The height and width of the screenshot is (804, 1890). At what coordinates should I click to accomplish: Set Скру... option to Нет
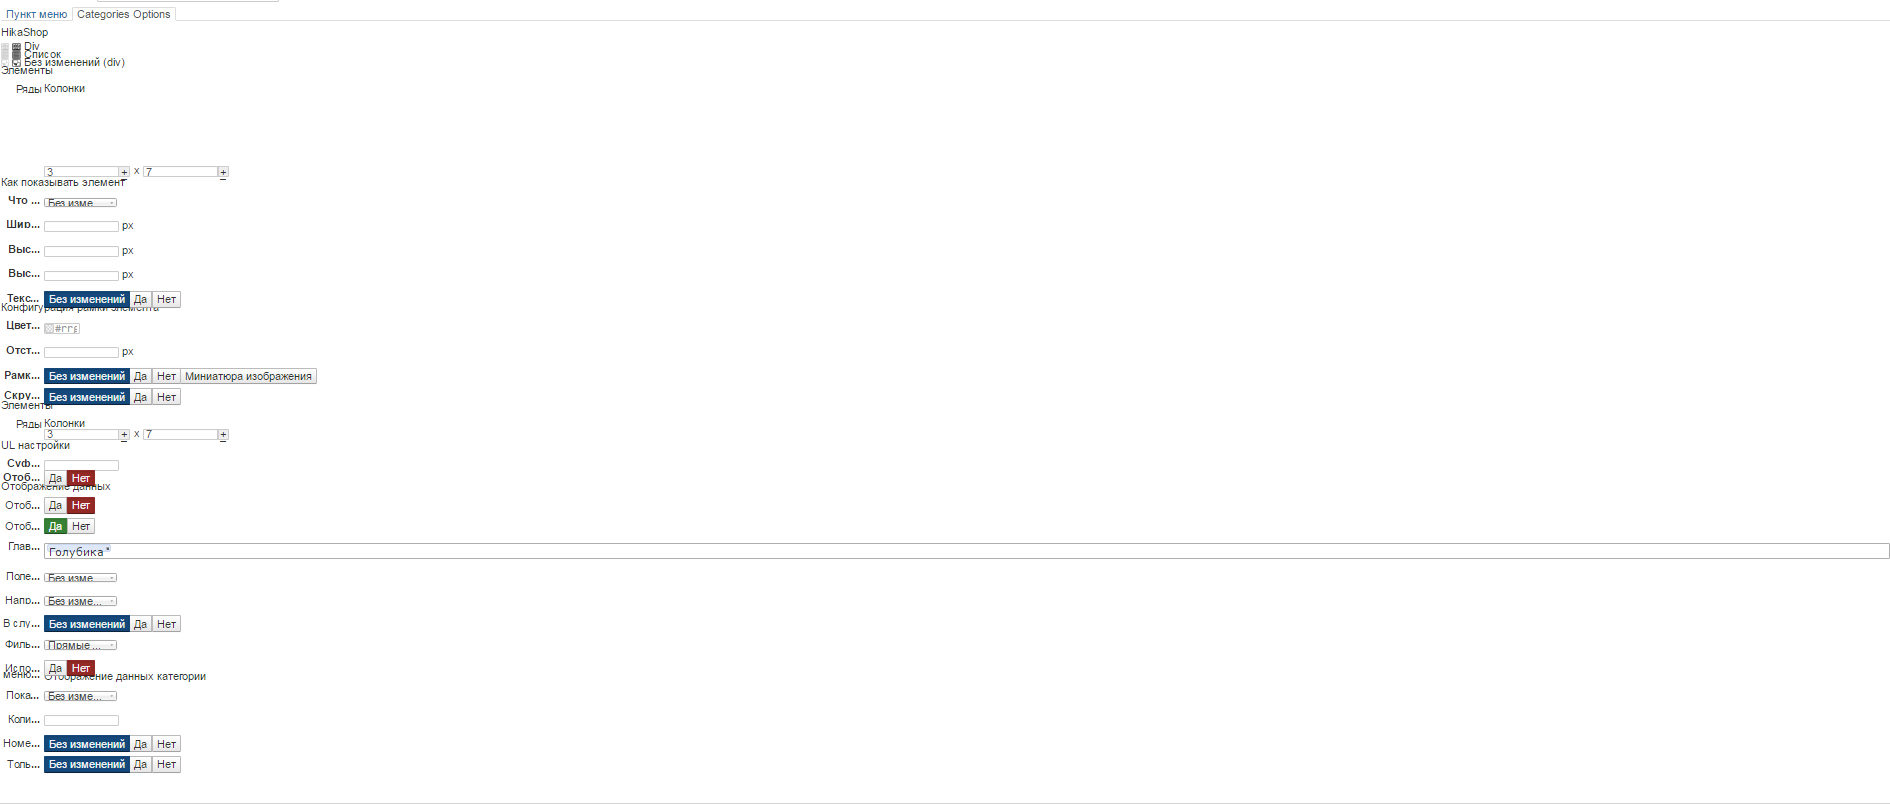click(166, 397)
